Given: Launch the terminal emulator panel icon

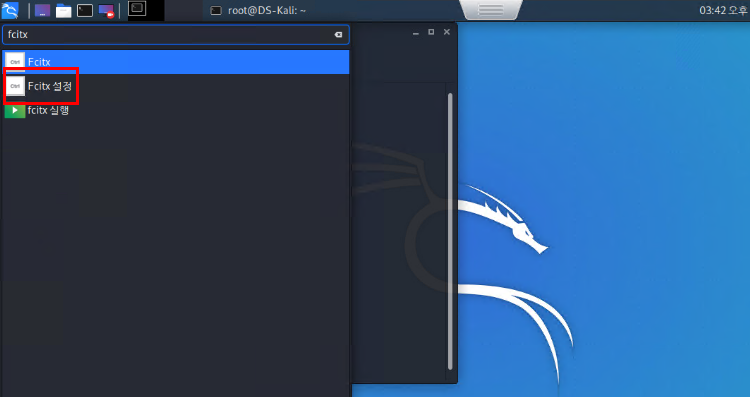Looking at the screenshot, I should (x=85, y=10).
